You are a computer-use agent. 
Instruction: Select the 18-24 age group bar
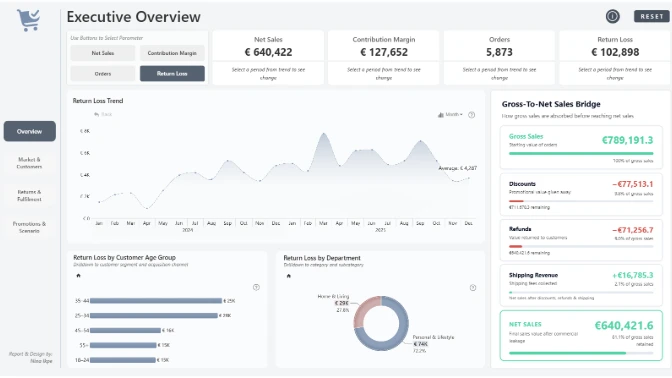[123, 360]
